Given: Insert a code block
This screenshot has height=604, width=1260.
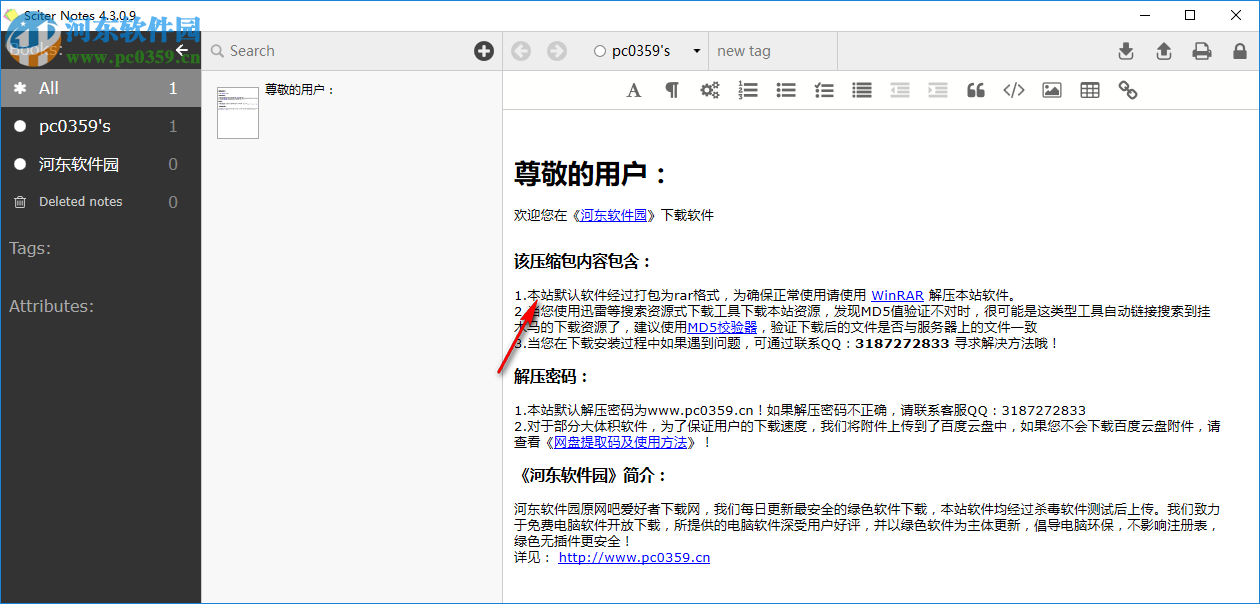Looking at the screenshot, I should (1013, 90).
